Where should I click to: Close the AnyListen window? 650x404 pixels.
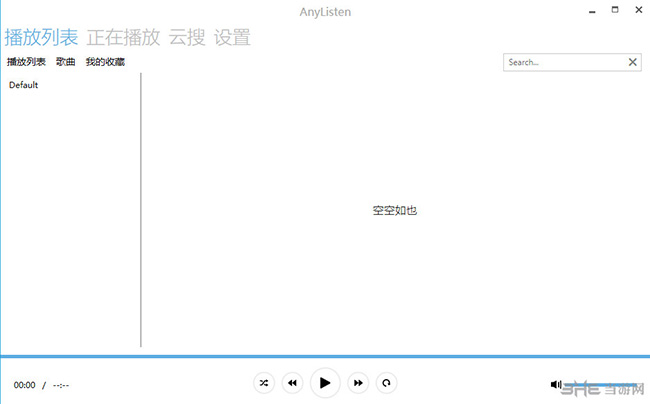coord(639,10)
